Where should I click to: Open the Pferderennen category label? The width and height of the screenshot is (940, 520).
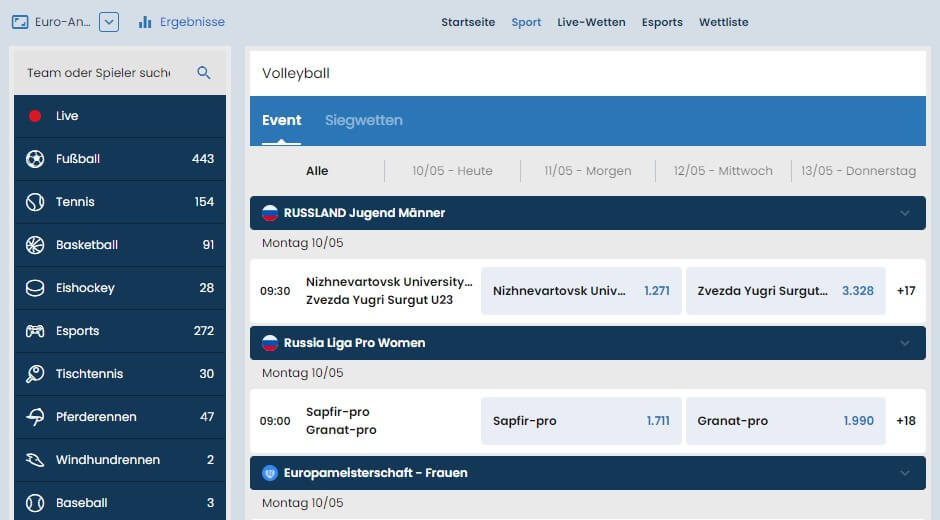[96, 417]
